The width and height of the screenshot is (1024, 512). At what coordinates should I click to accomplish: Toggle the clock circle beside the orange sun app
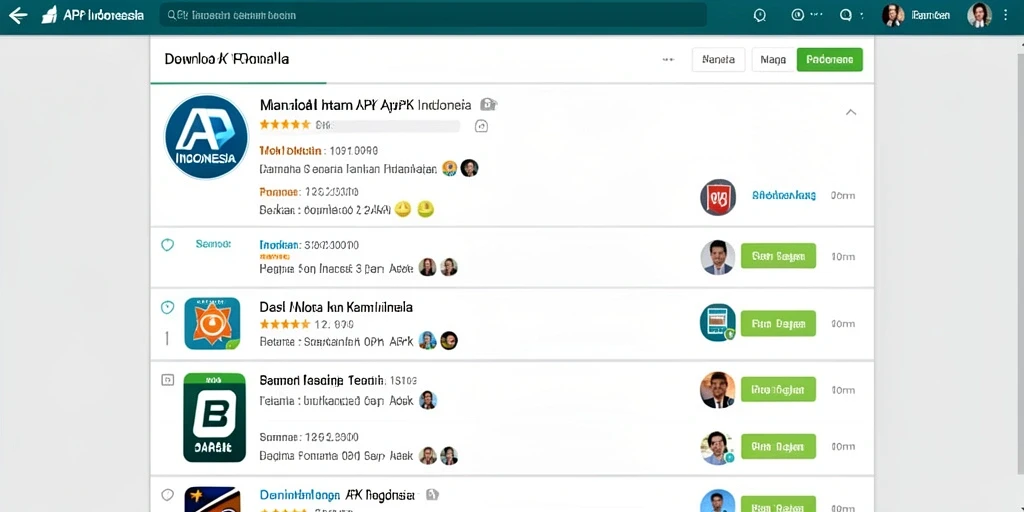167,307
